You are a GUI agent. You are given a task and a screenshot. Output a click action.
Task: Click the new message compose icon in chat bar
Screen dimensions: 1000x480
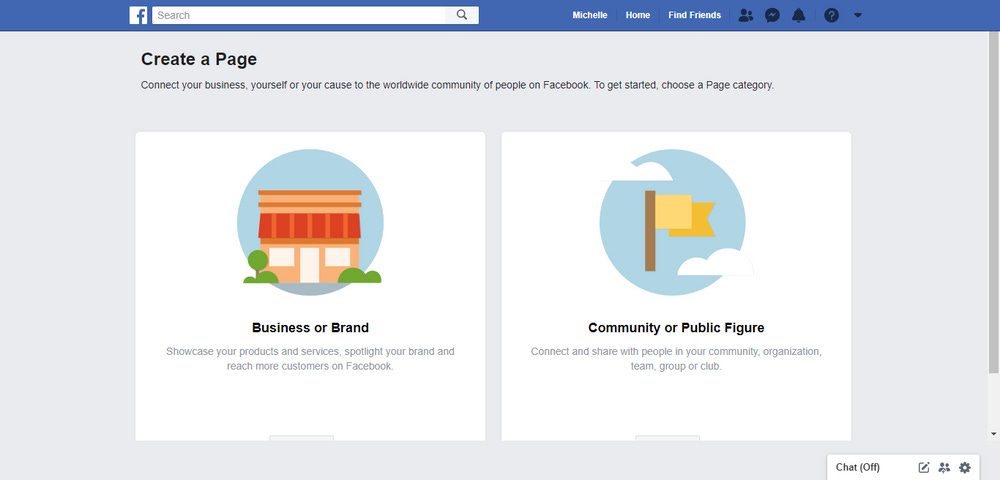(924, 467)
